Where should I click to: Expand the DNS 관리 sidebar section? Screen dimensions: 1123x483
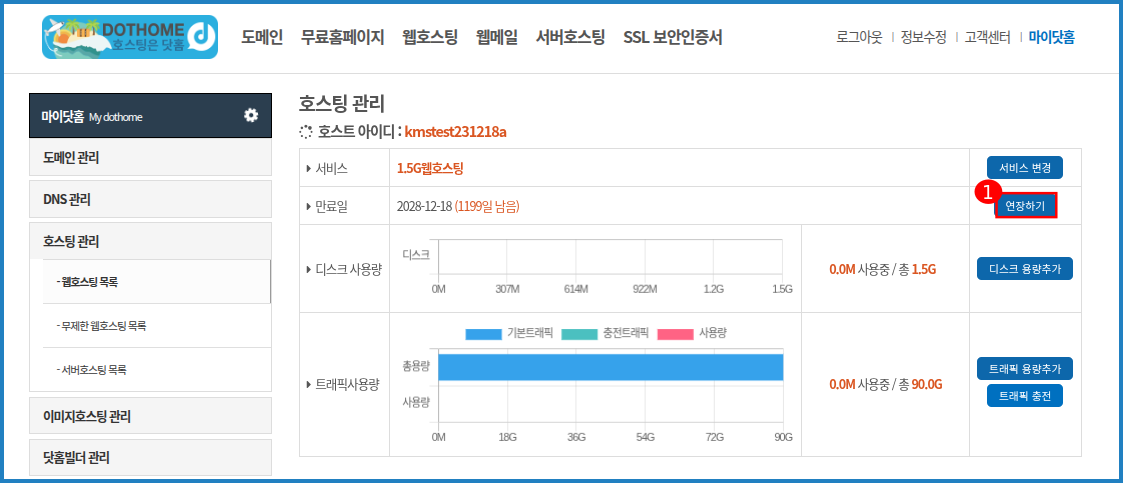150,199
